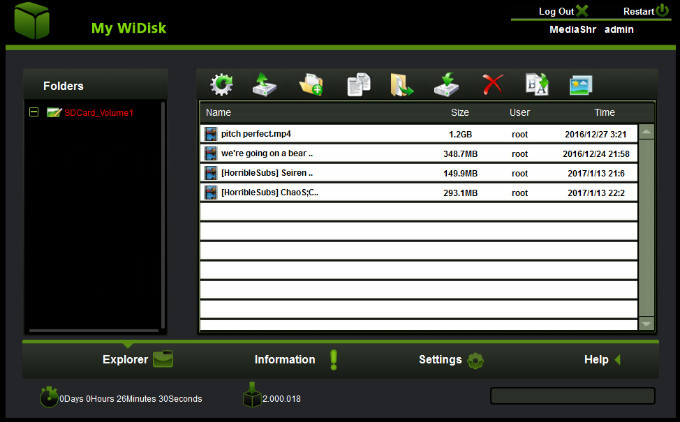Click the file list scroll down arrow
This screenshot has height=422, width=680.
pos(646,324)
